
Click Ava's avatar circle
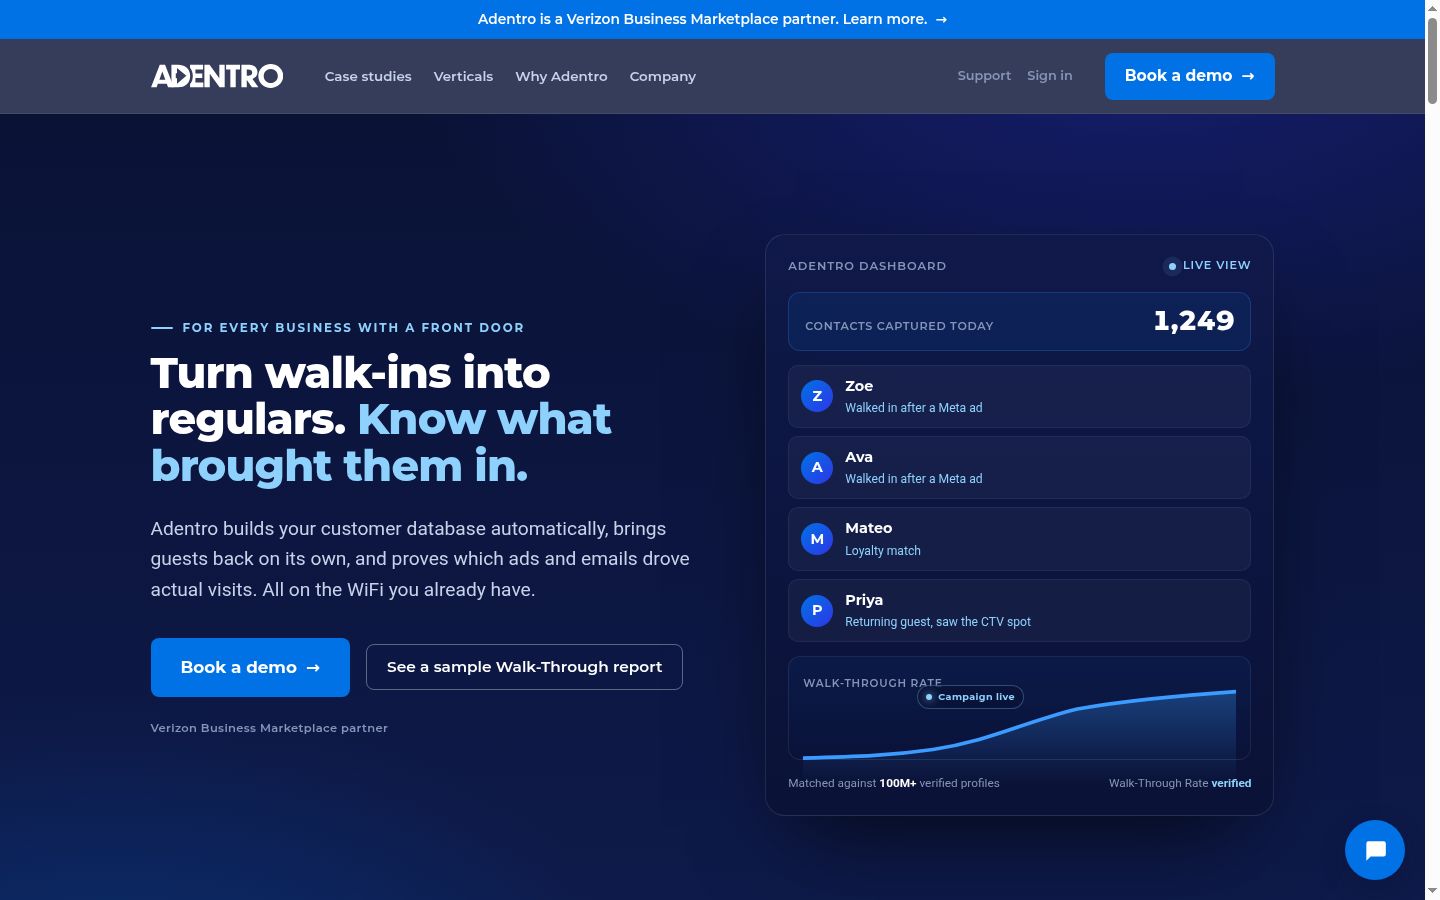[817, 467]
